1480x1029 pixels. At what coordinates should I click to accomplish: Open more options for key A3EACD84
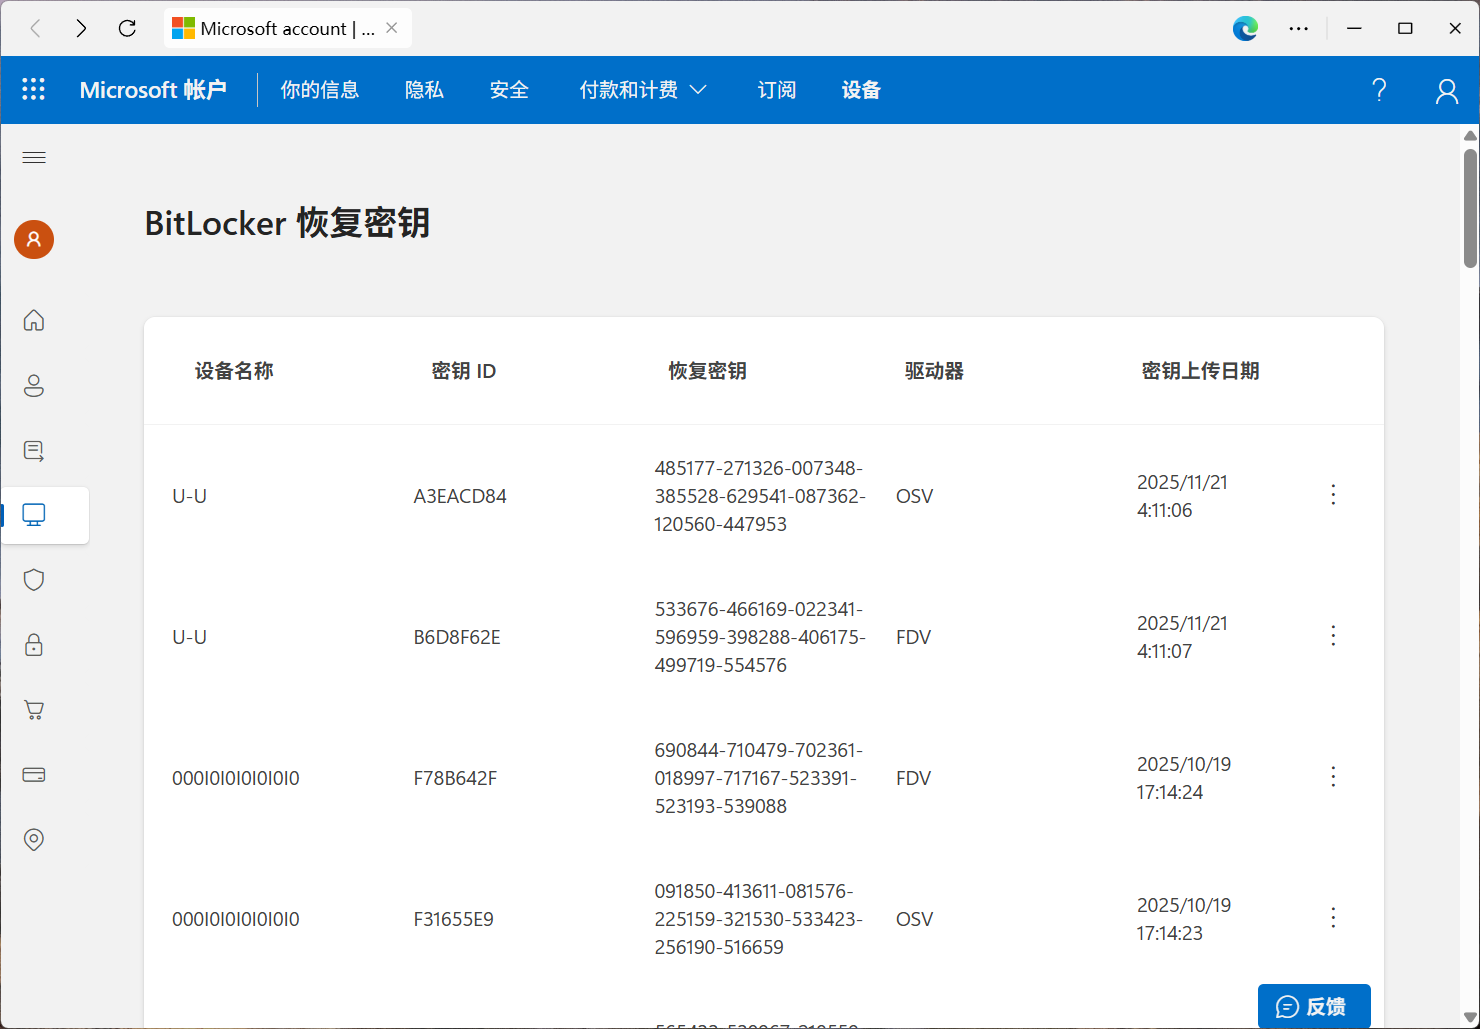[1333, 495]
